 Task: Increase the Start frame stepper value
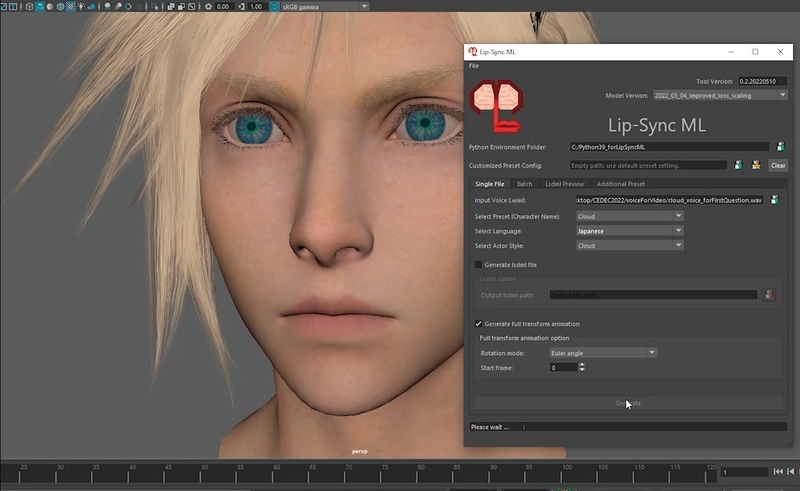[x=582, y=365]
